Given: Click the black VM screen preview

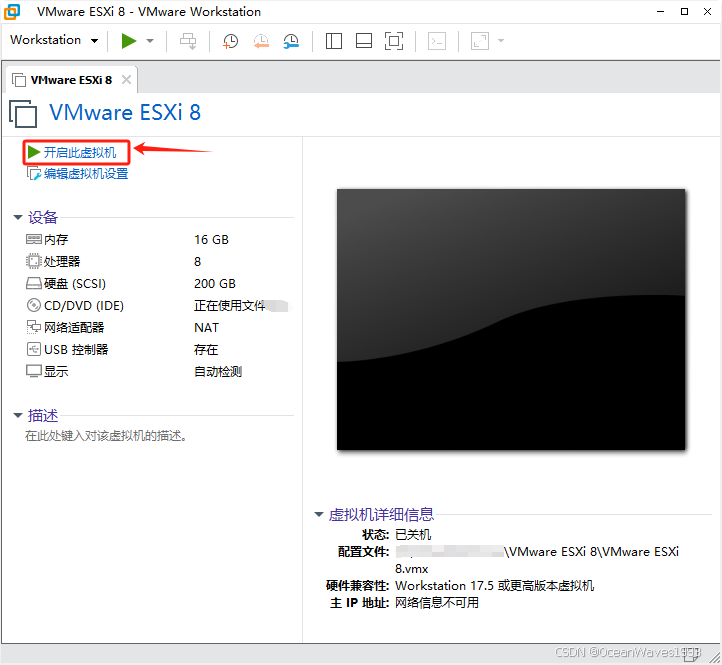Looking at the screenshot, I should (x=511, y=320).
